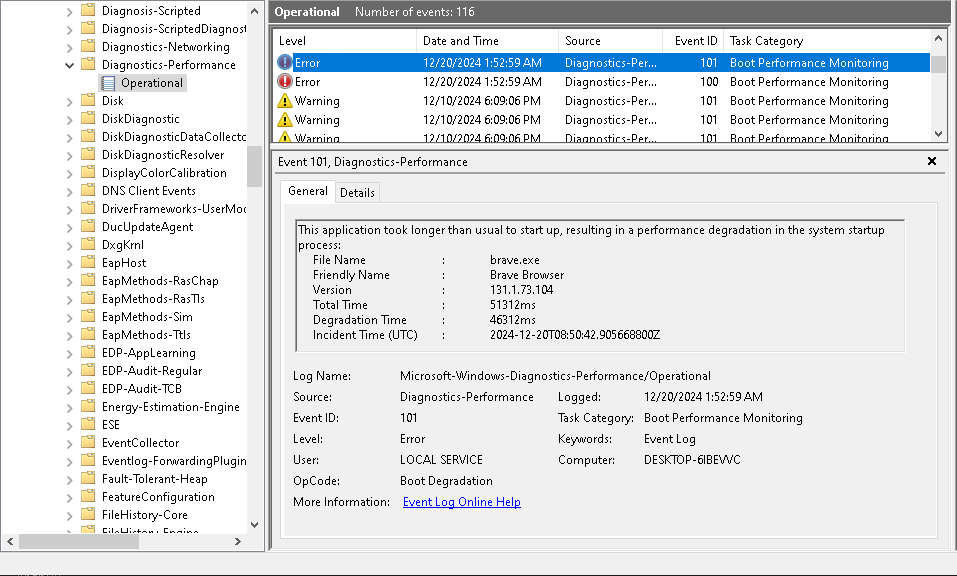Click the folder icon next to DucUpdateAgent
Screen dimensions: 957x576
[x=88, y=226]
